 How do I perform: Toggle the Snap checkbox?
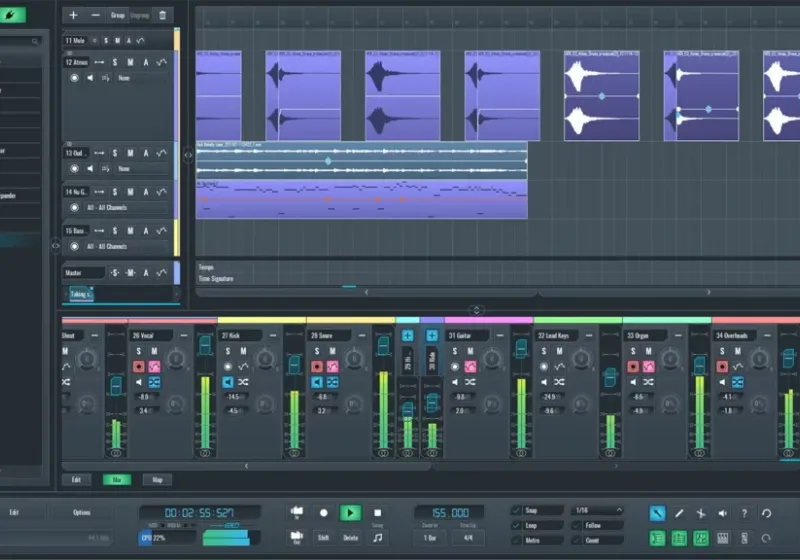pyautogui.click(x=516, y=511)
